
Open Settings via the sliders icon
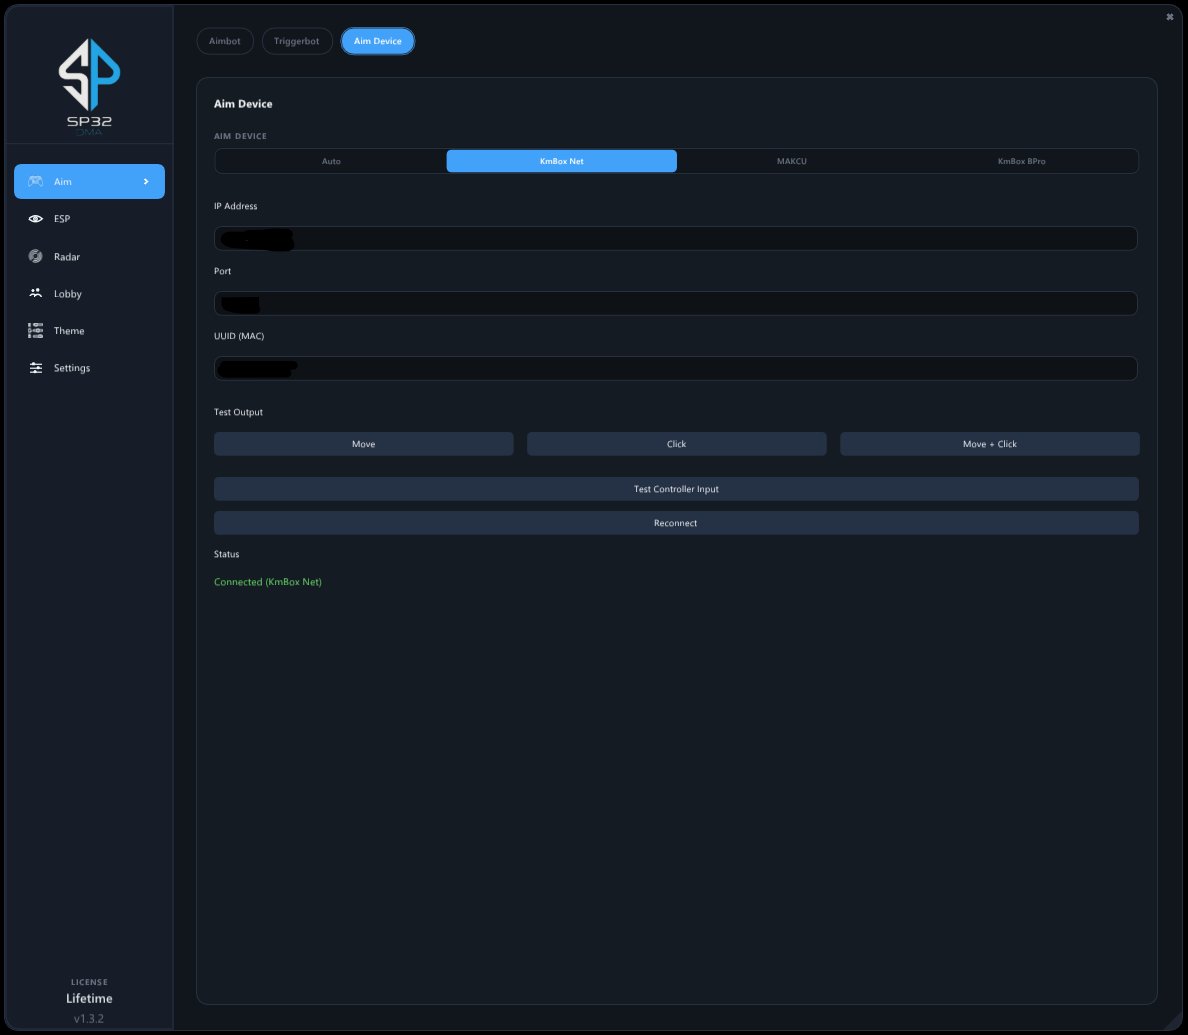(36, 367)
